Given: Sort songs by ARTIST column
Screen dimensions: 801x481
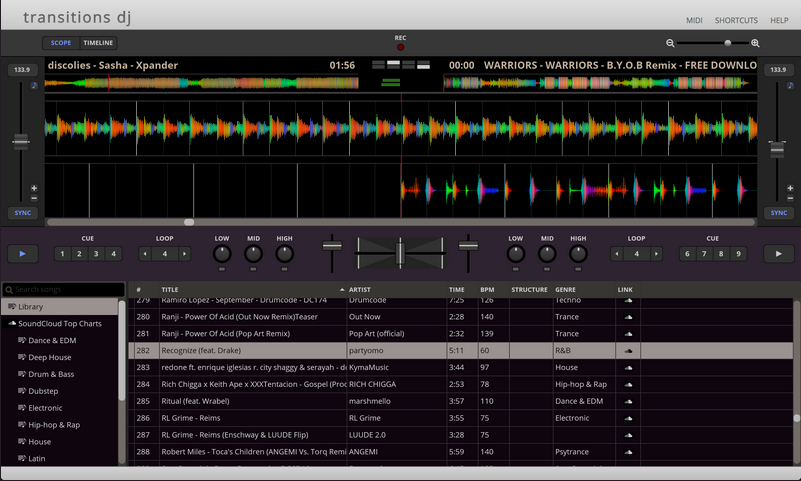Looking at the screenshot, I should [396, 290].
